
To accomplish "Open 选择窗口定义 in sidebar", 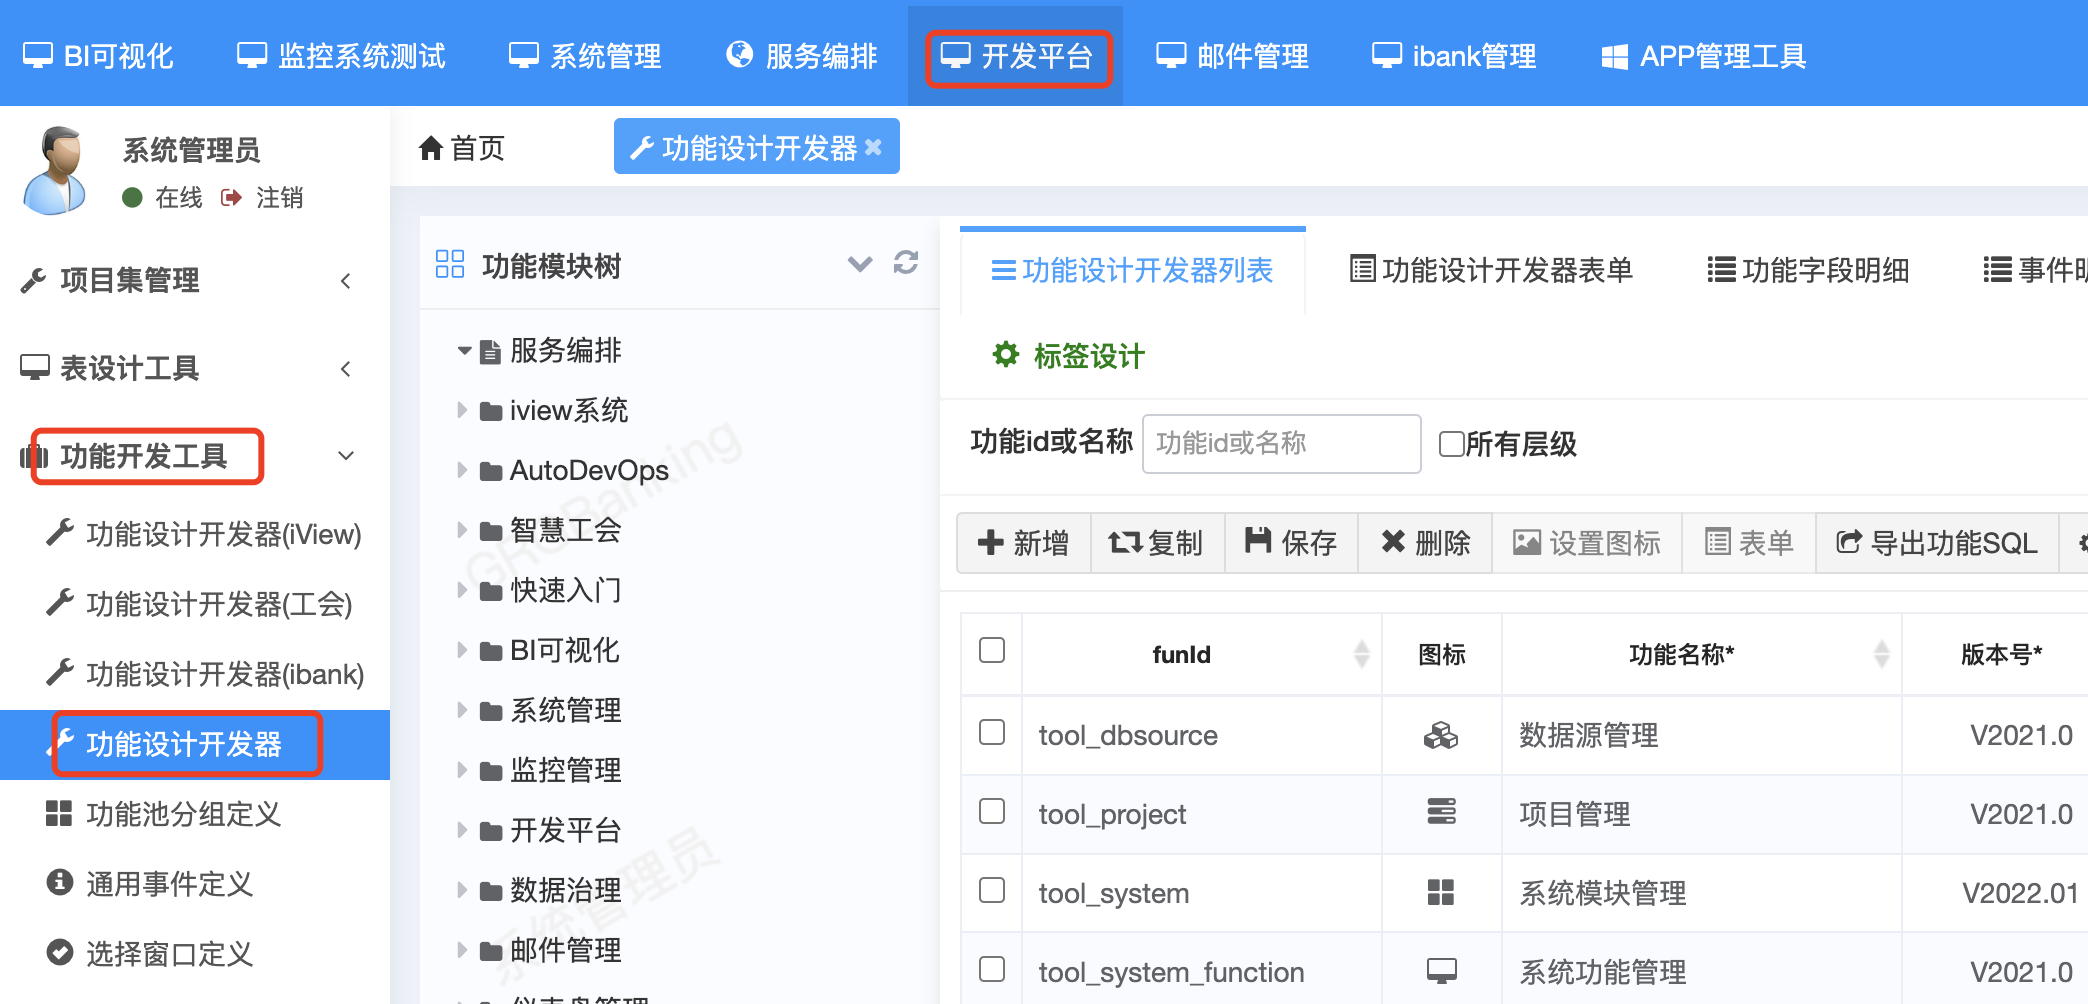I will tap(150, 954).
